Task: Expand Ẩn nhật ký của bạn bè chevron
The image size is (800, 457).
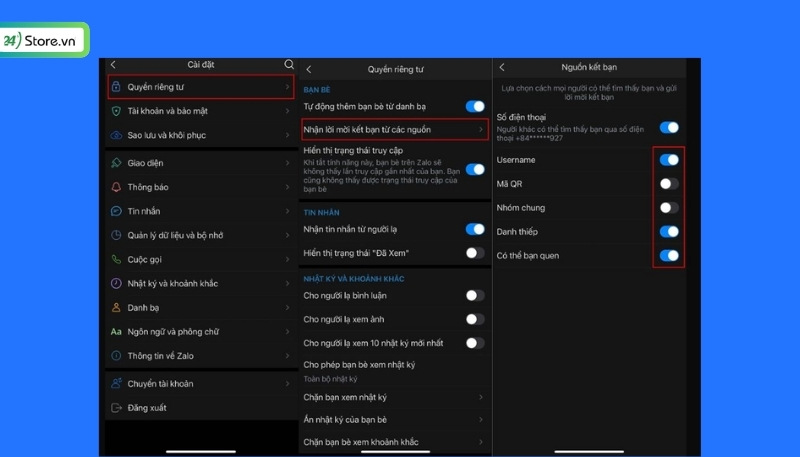Action: 481,419
